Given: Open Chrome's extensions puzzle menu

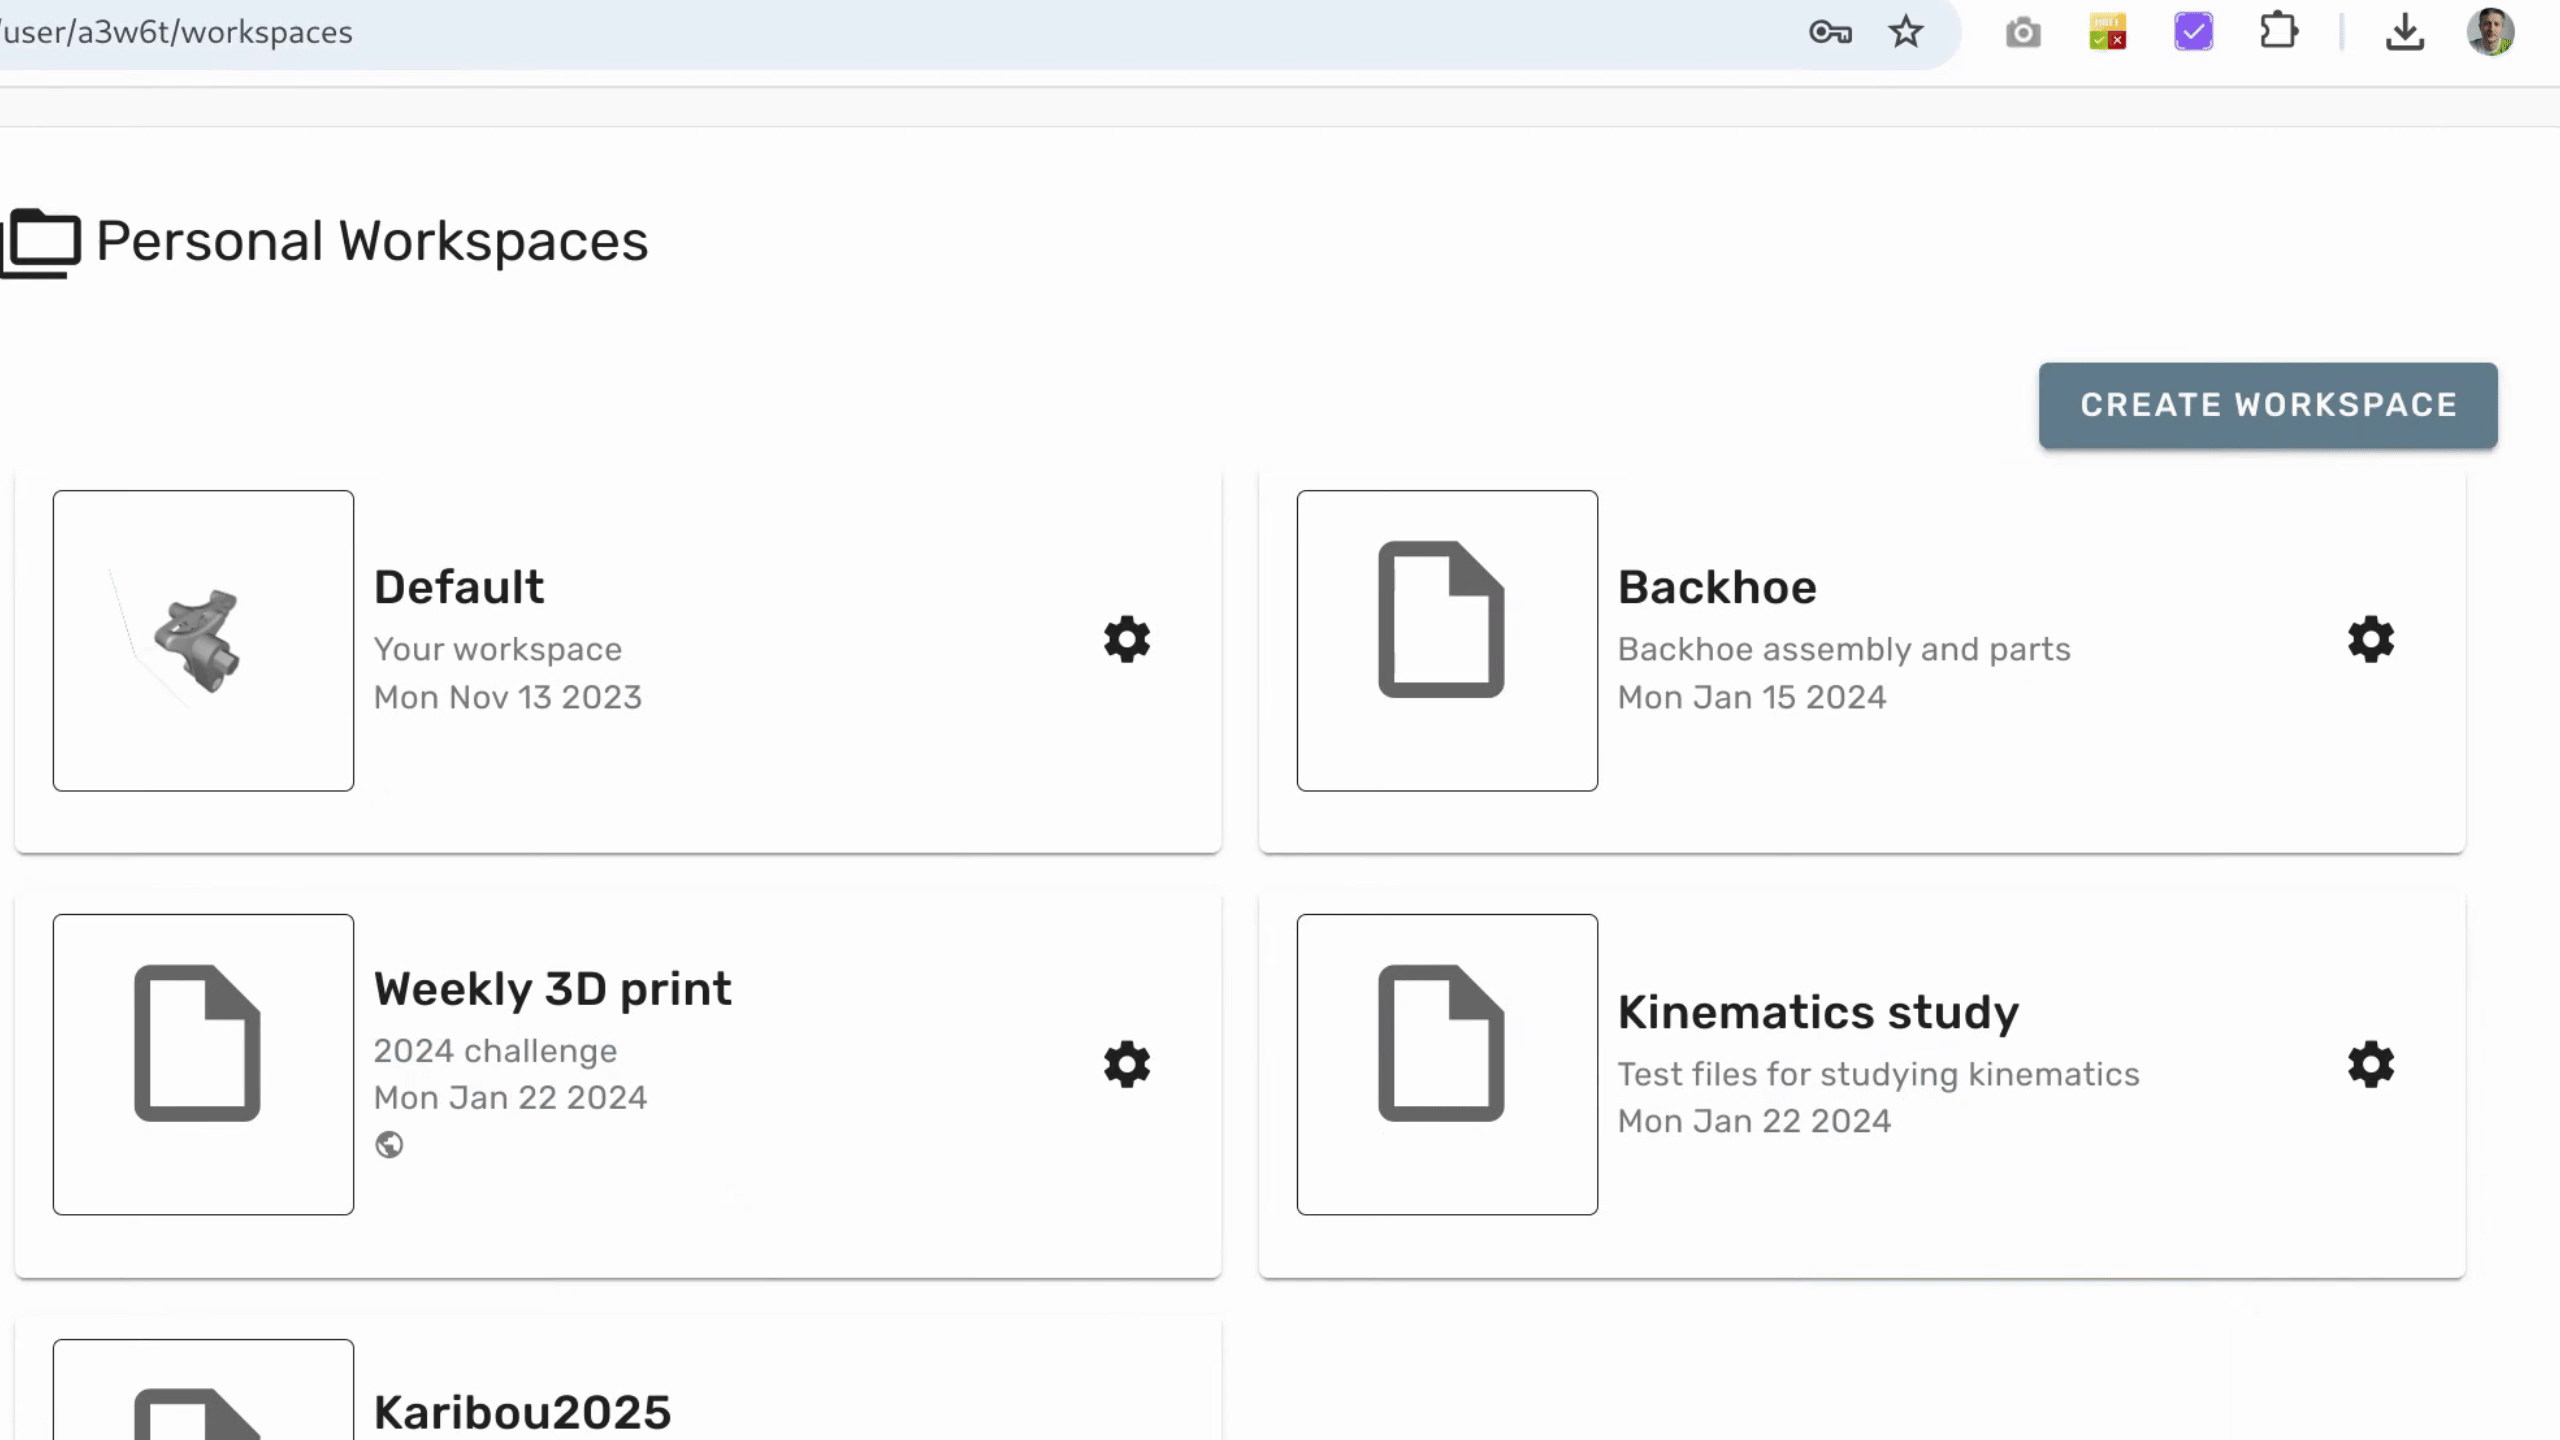Looking at the screenshot, I should coord(2280,32).
